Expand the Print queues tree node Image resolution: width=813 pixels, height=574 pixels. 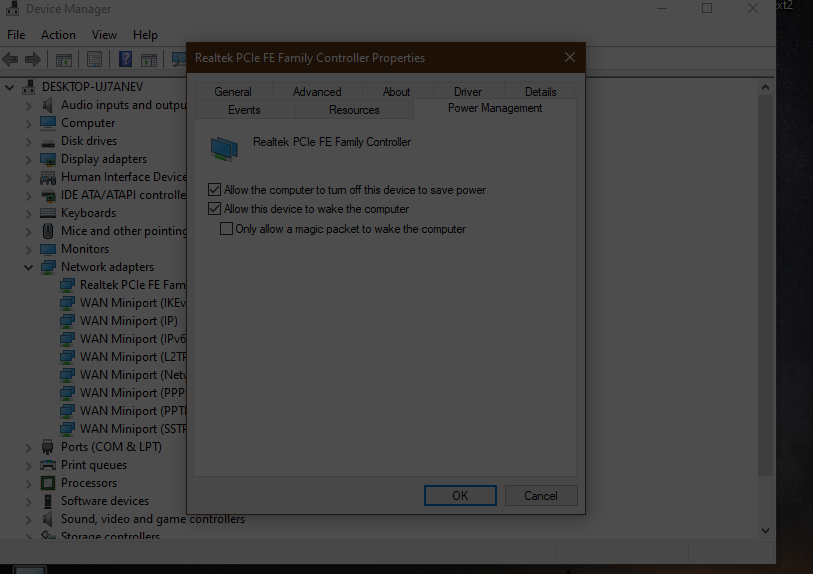click(29, 466)
